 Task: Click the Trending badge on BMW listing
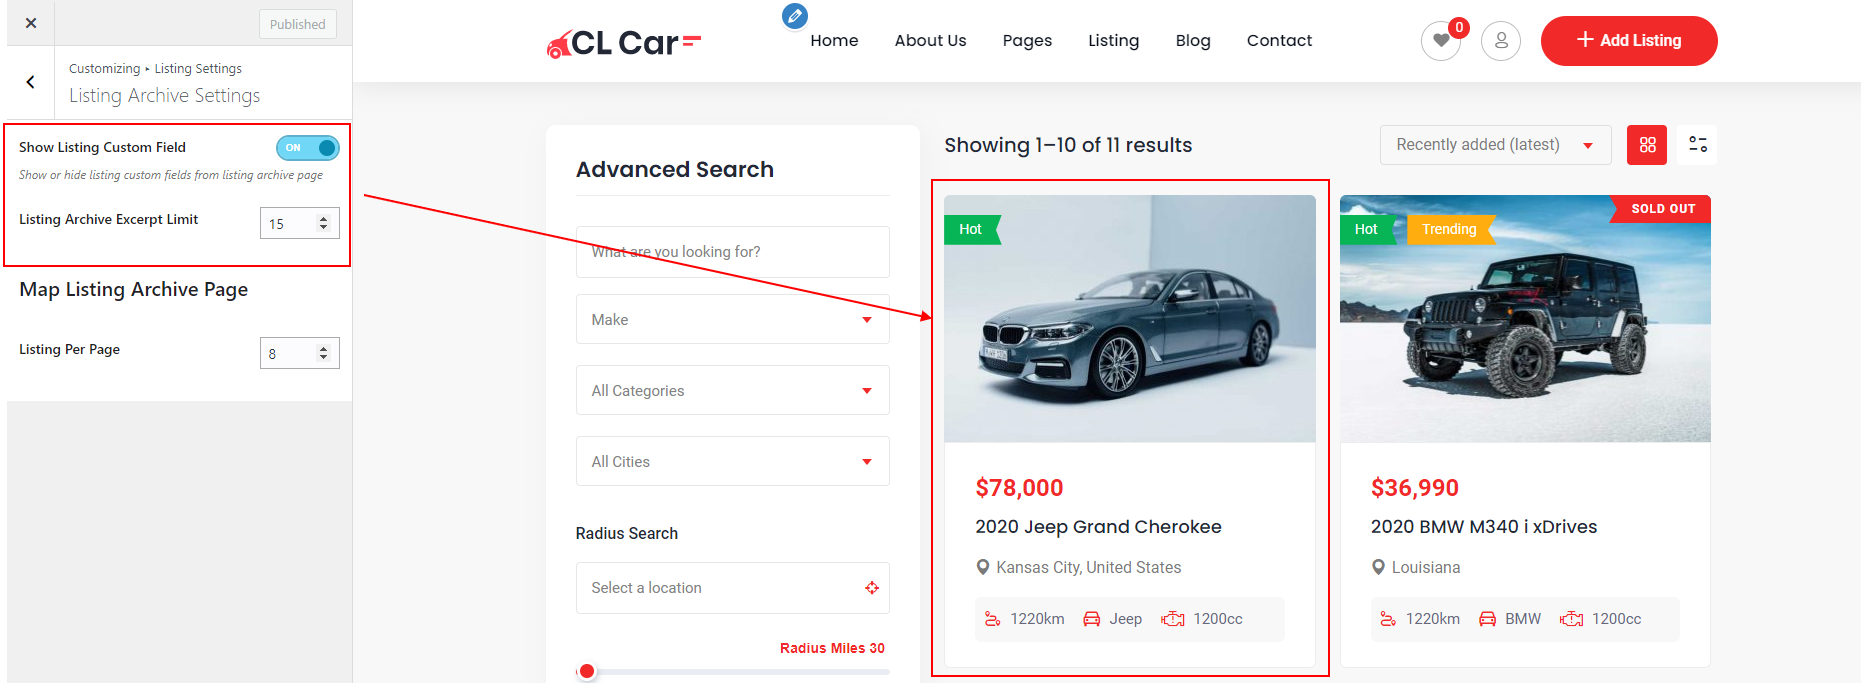click(x=1449, y=229)
